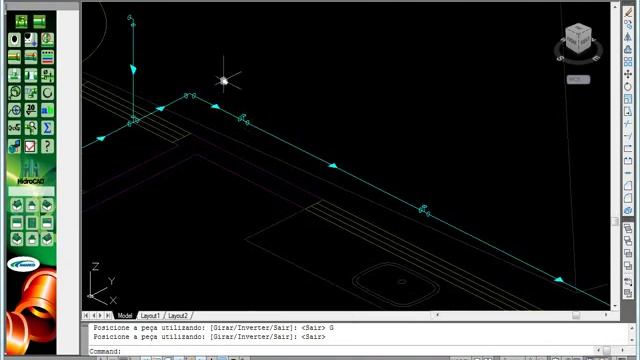
Task: Click the 3D cubes icon in HidroCAD palette
Action: tap(14, 146)
